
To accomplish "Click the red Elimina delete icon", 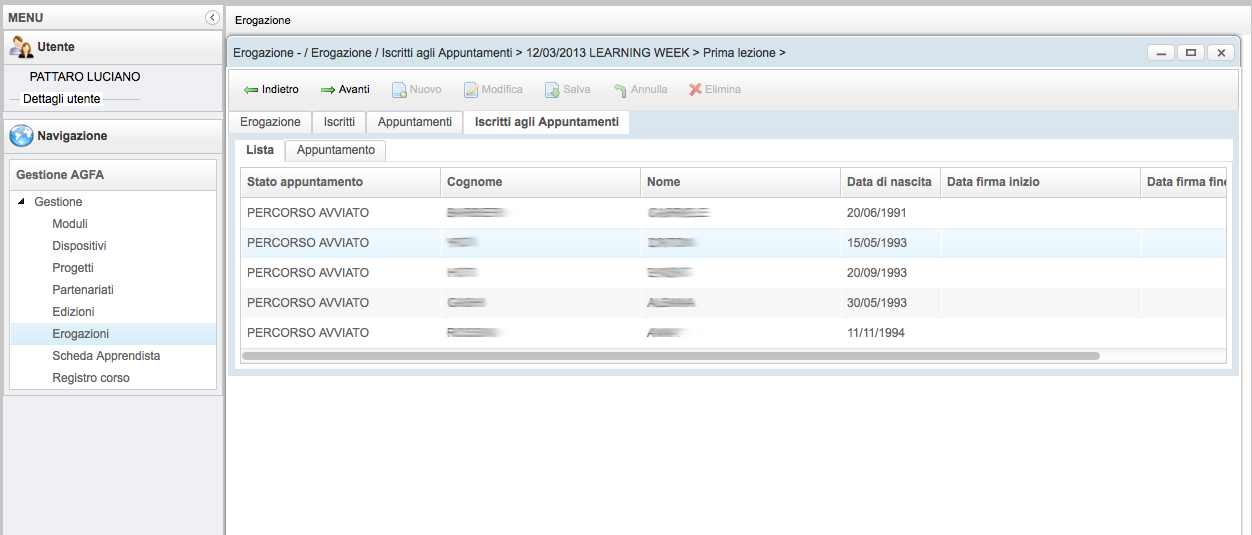I will [x=696, y=90].
